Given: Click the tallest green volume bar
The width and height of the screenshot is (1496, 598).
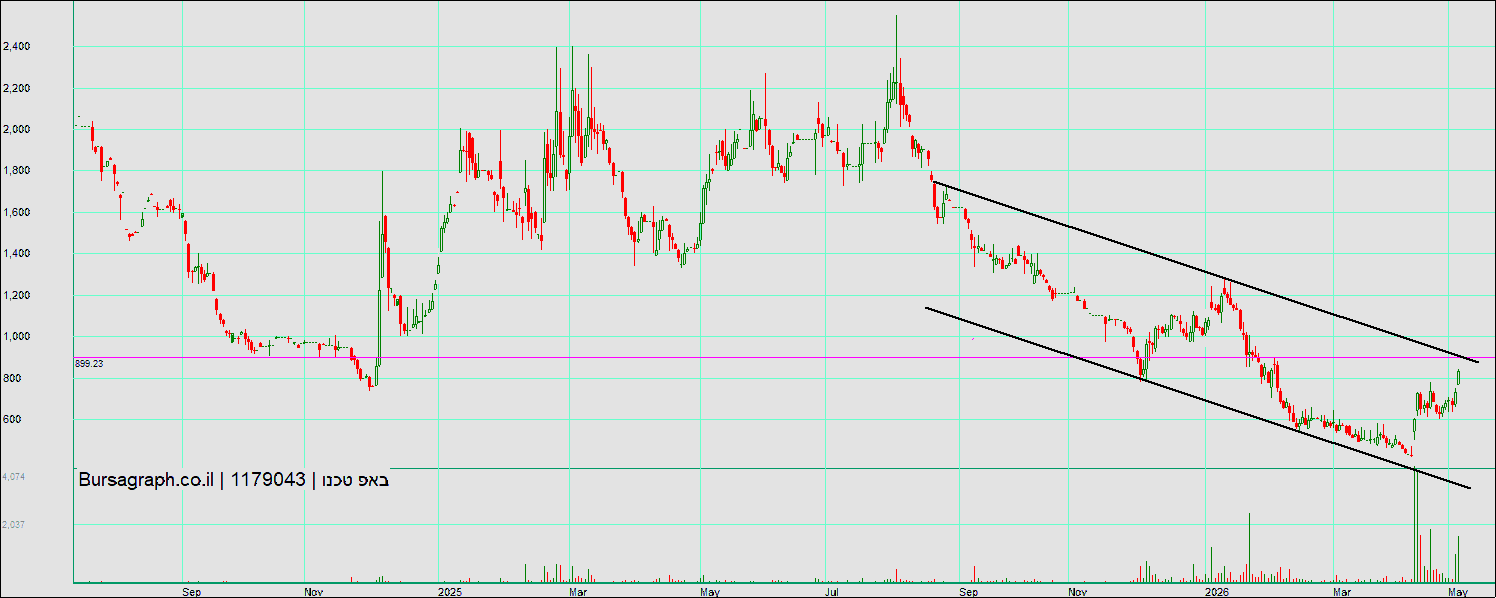Looking at the screenshot, I should point(1416,525).
